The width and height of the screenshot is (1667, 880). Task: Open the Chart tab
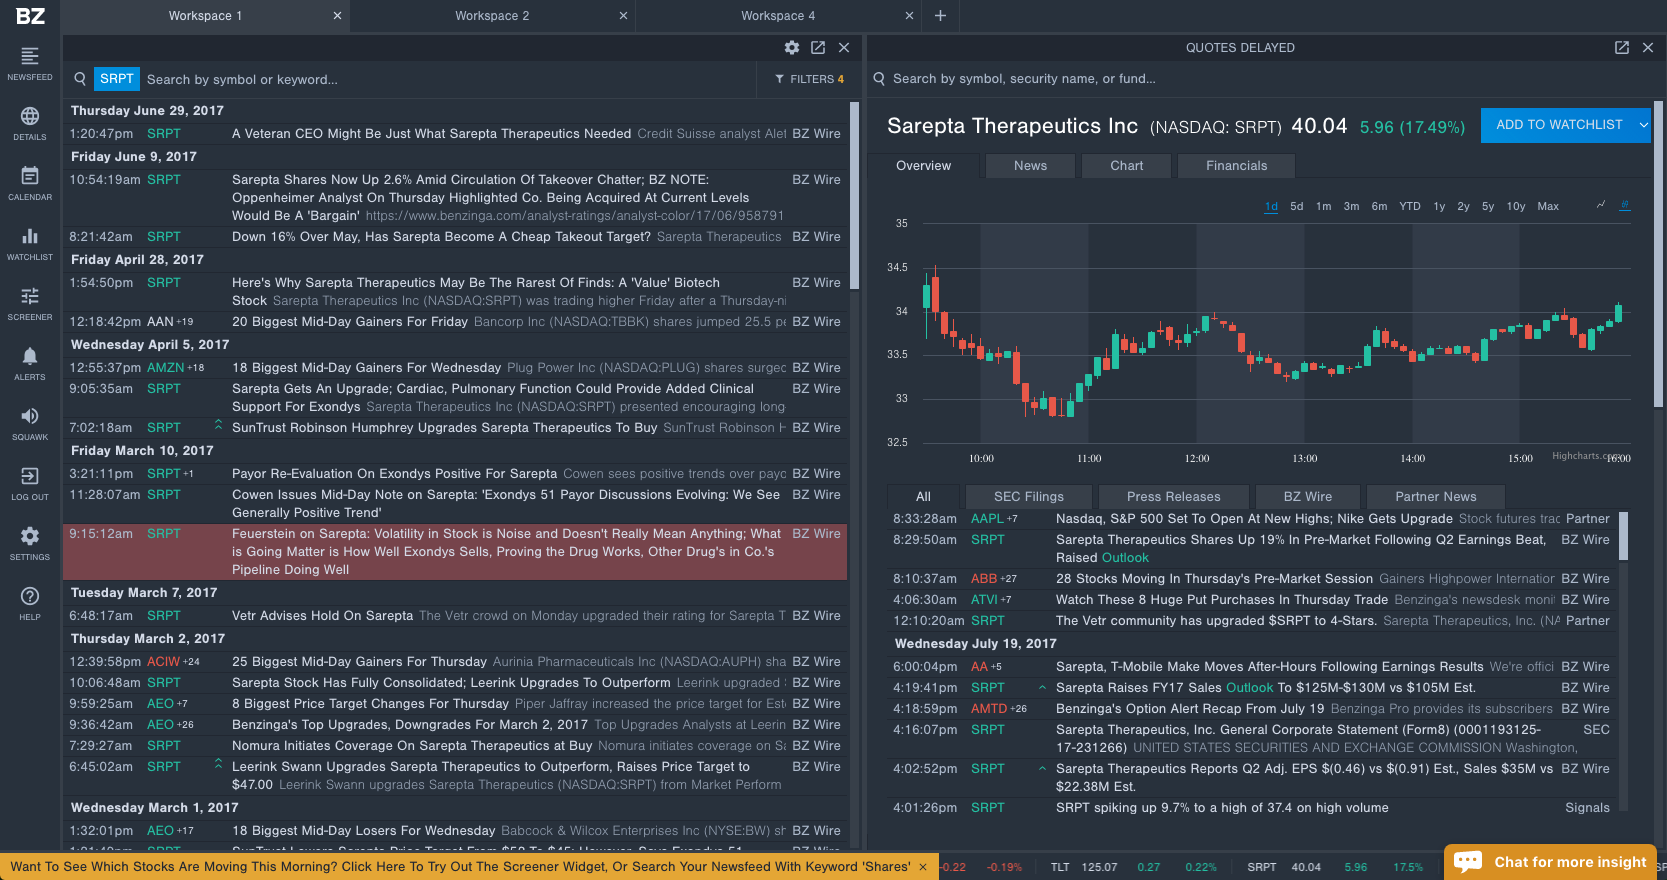1126,166
